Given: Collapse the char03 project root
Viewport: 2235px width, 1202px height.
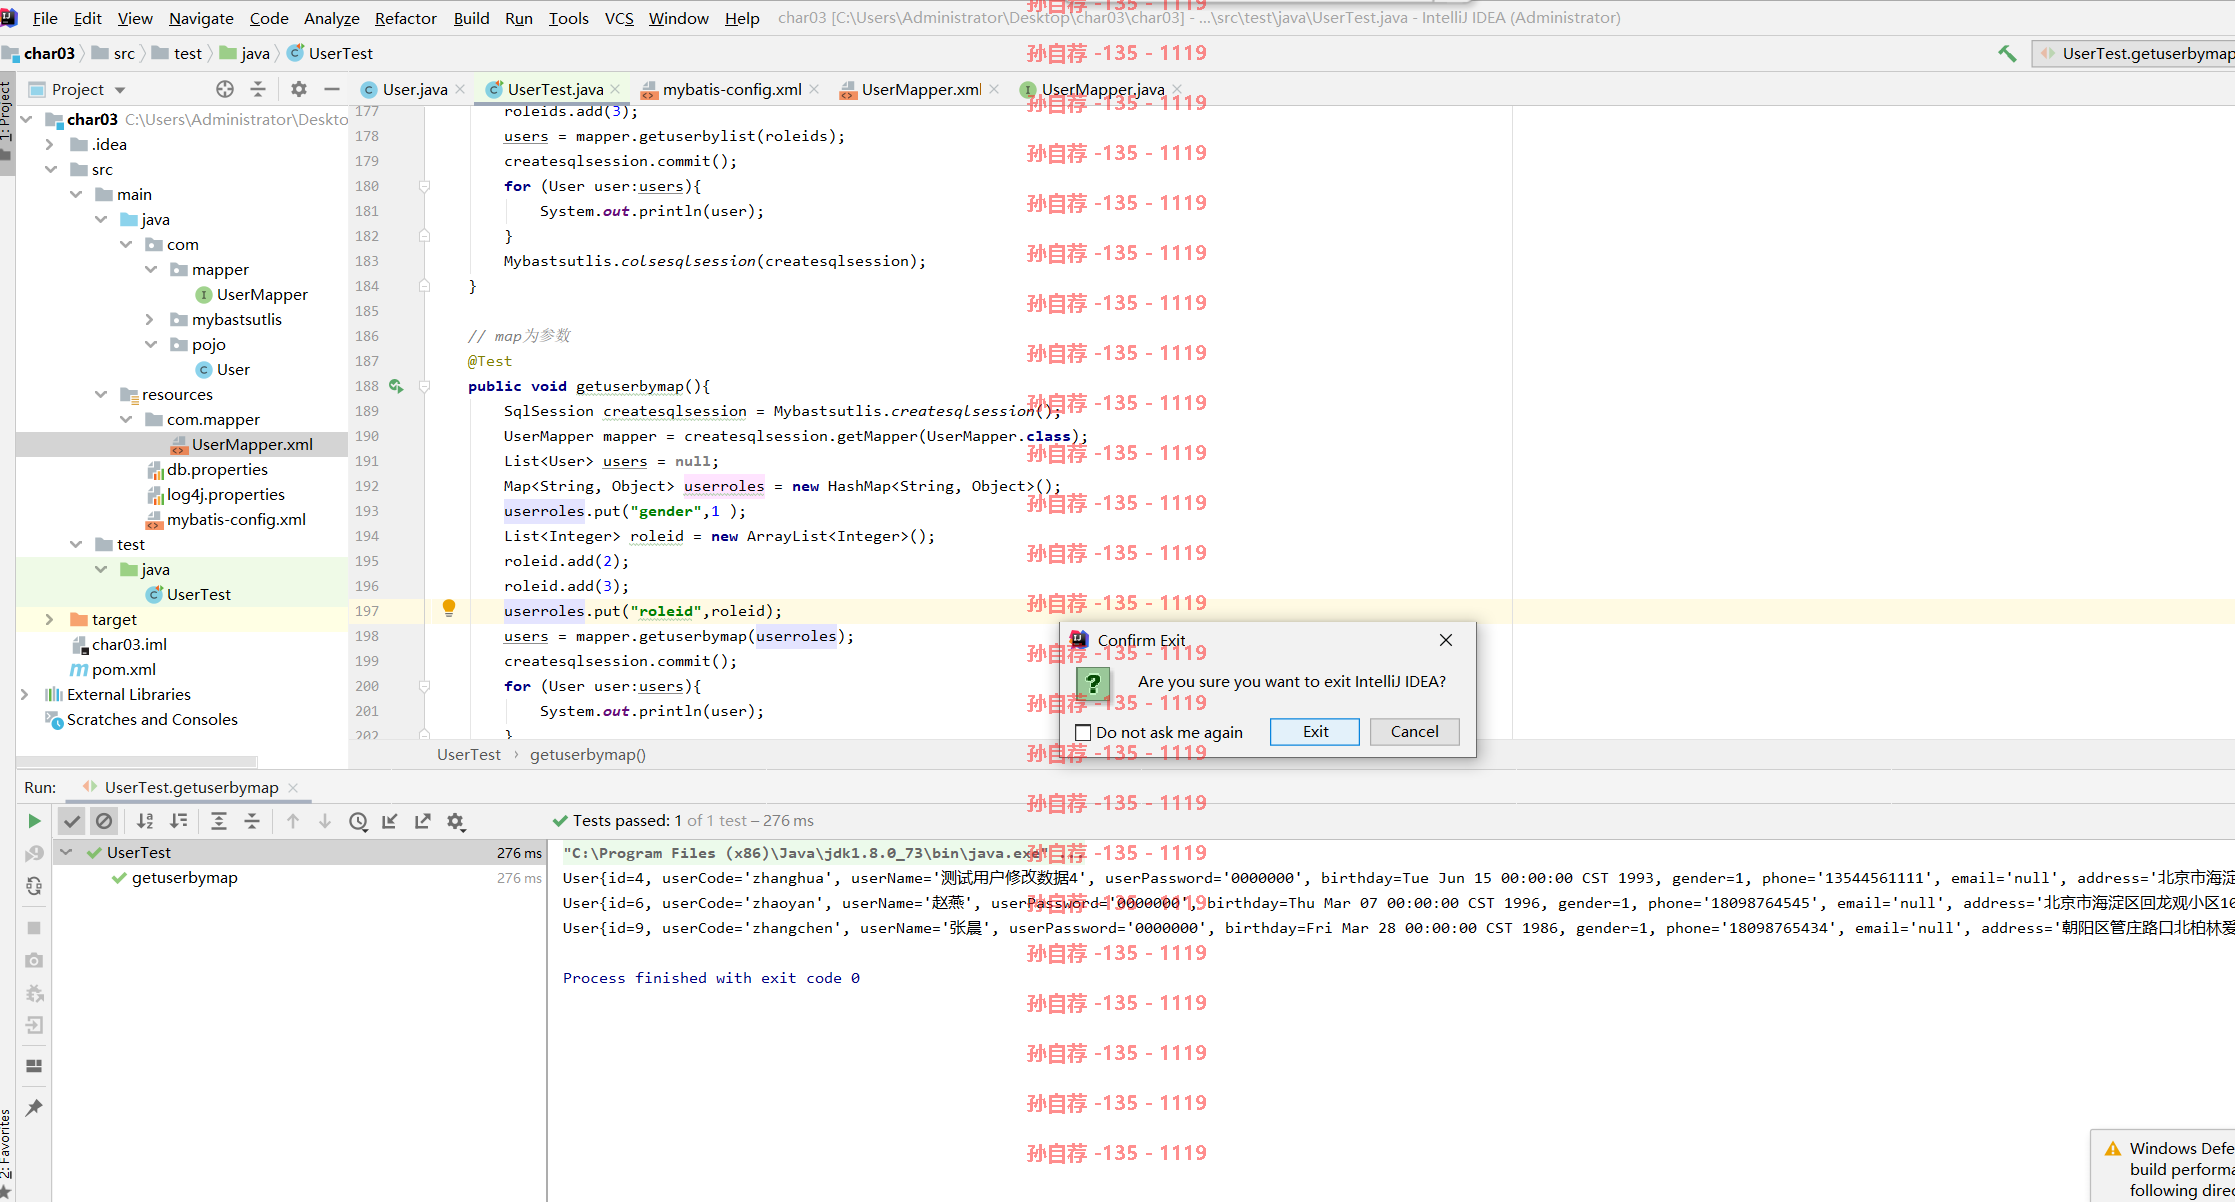Looking at the screenshot, I should pos(27,120).
